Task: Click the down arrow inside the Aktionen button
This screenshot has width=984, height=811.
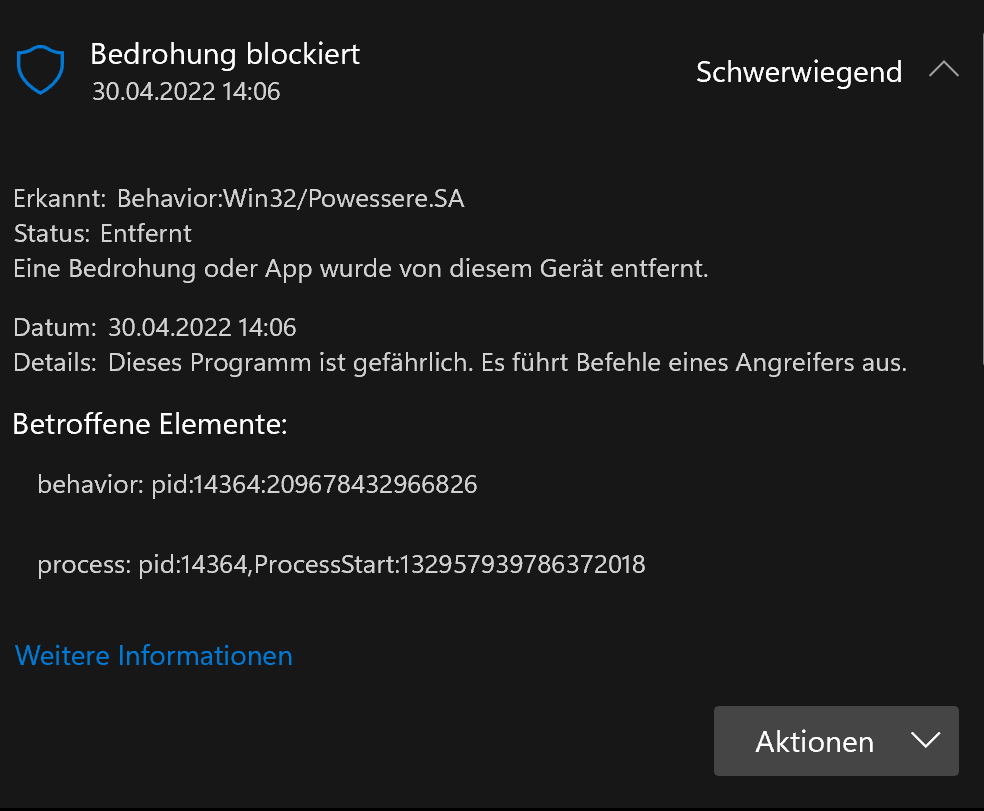Action: [925, 740]
